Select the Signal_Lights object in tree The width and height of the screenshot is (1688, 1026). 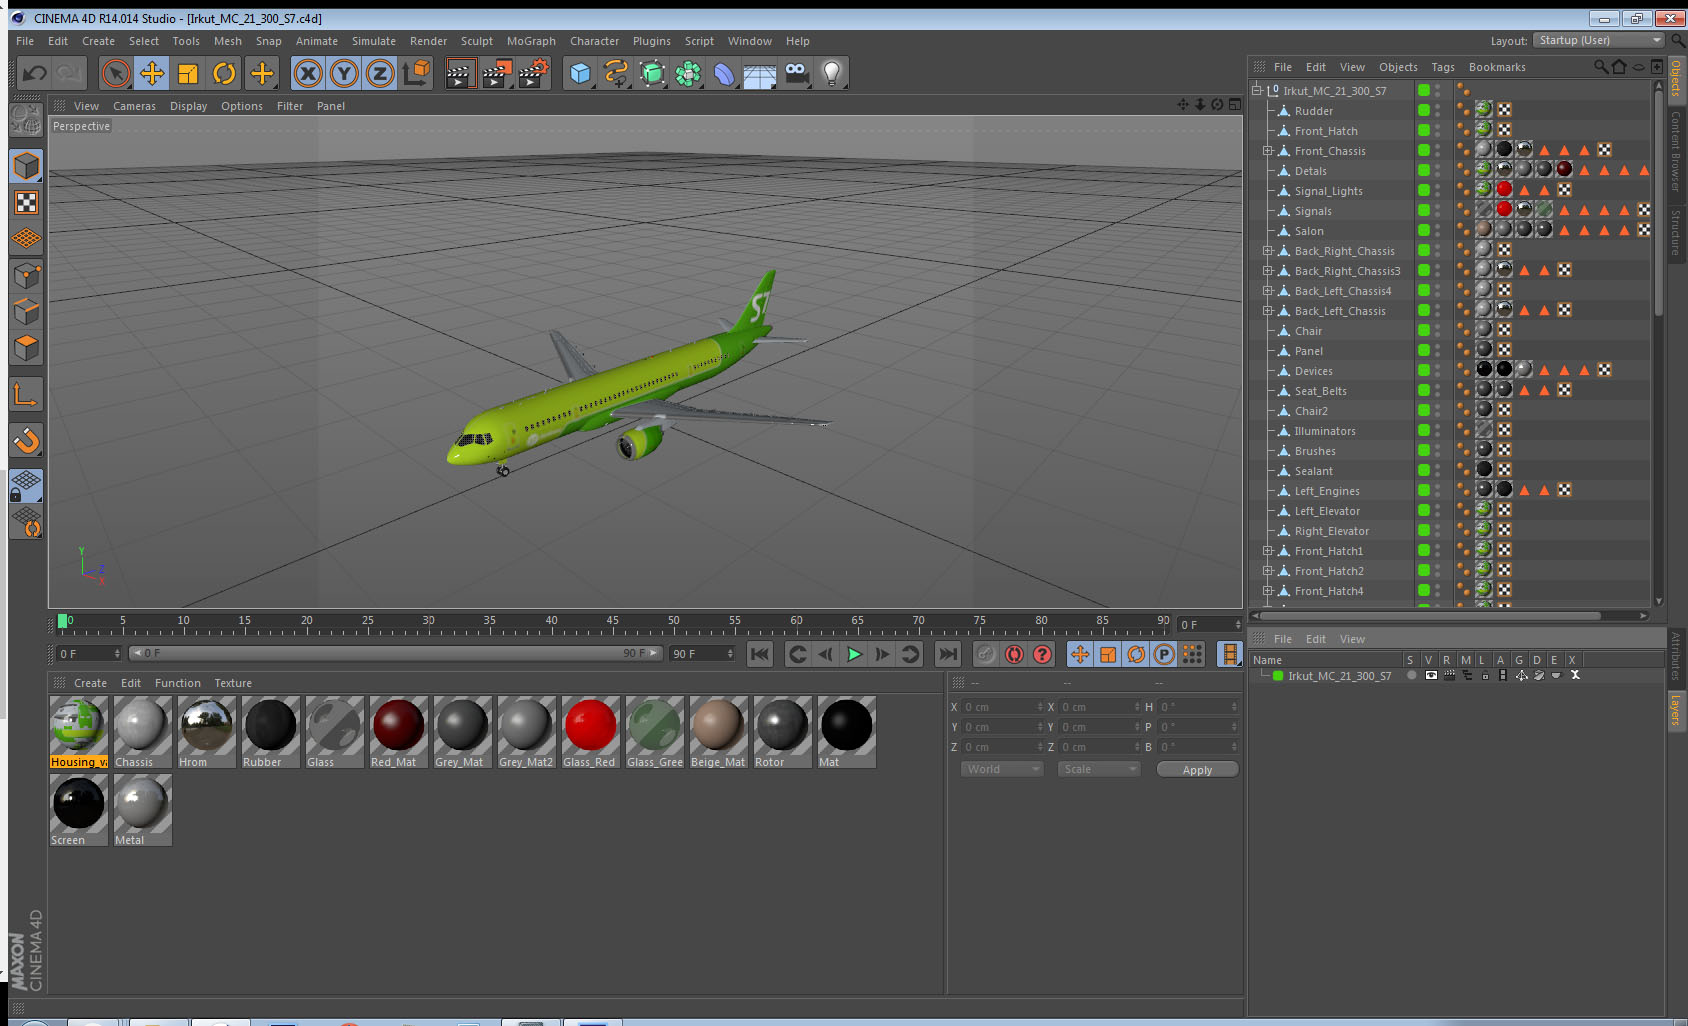pyautogui.click(x=1328, y=191)
